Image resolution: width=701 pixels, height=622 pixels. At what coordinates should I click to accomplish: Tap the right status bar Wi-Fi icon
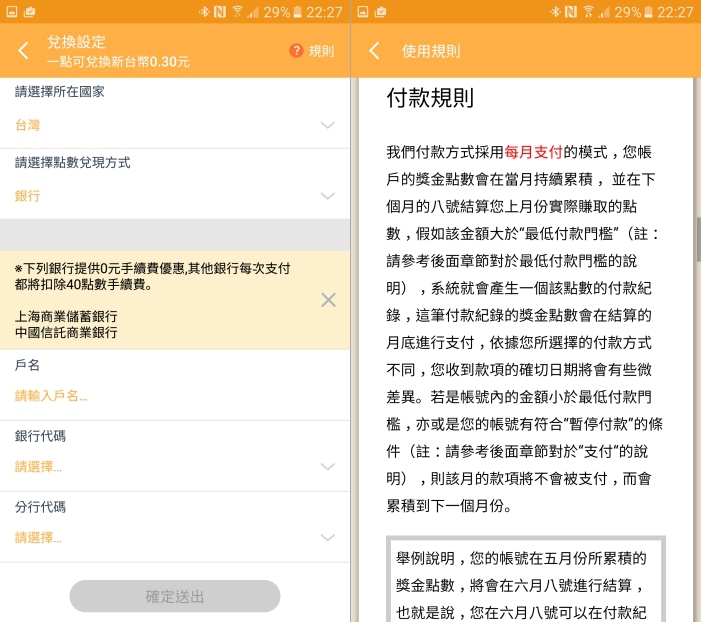[x=588, y=12]
